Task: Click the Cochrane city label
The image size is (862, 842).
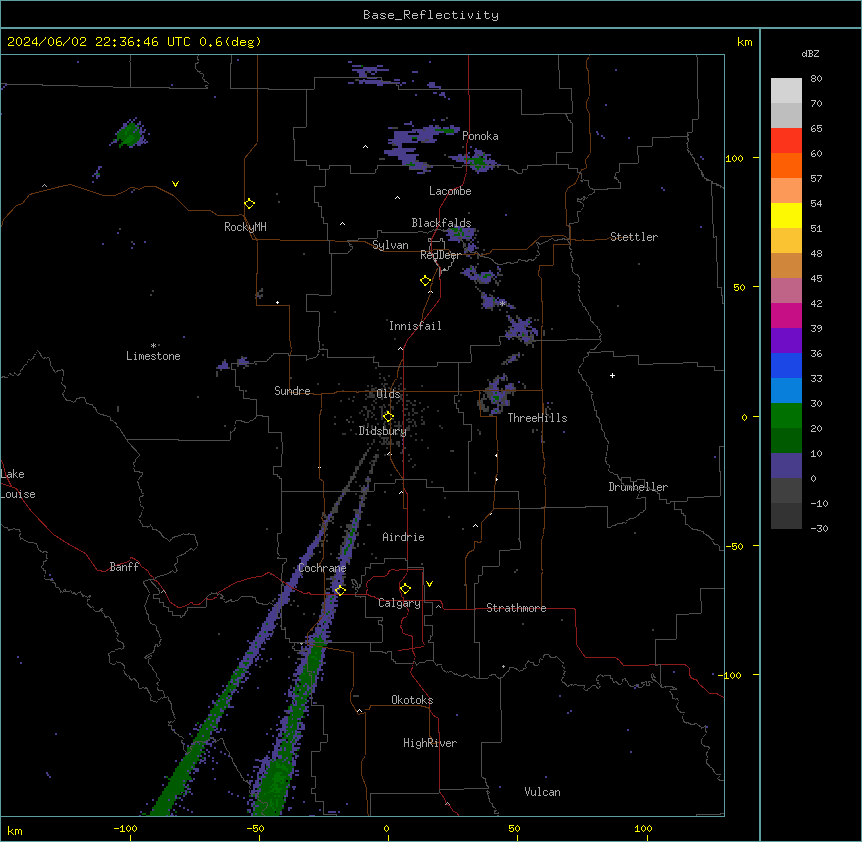Action: click(x=322, y=568)
